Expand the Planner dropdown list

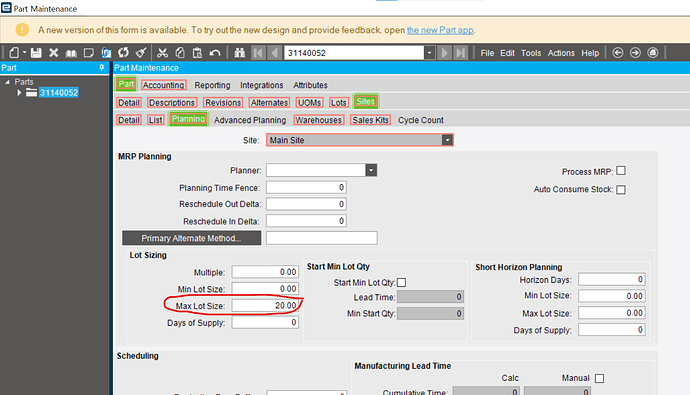pos(371,170)
